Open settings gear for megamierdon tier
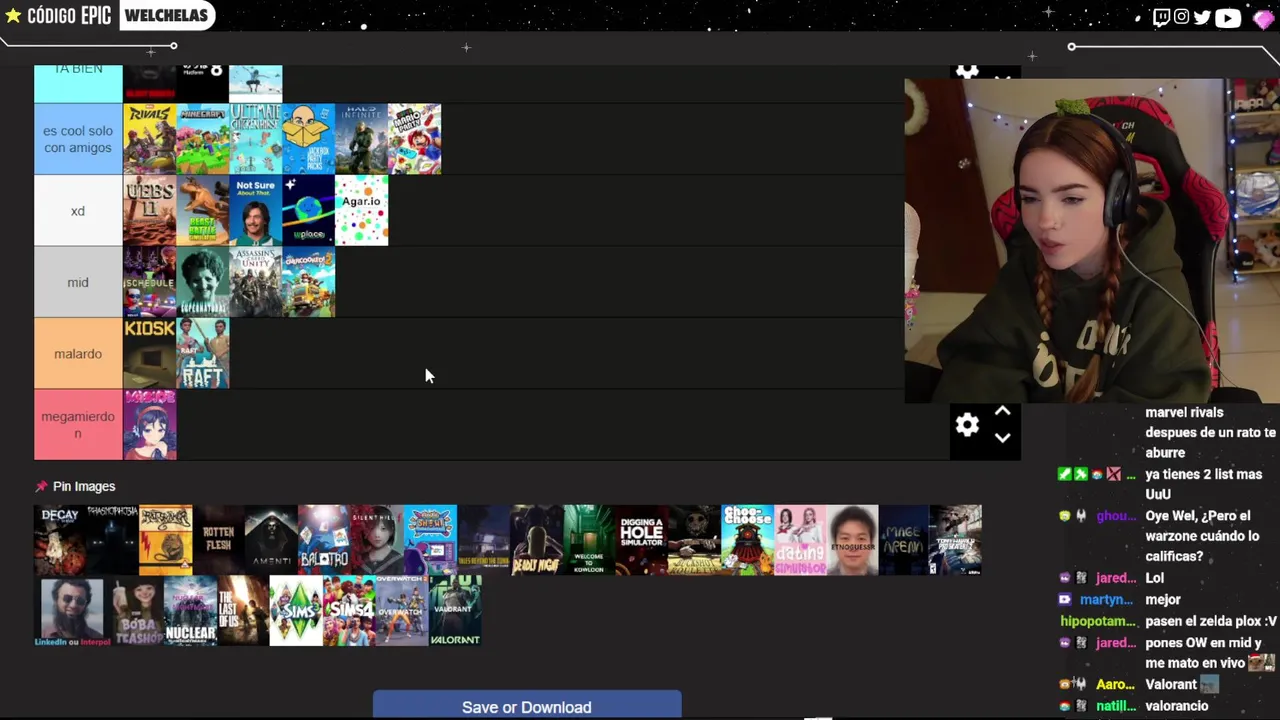Image resolution: width=1280 pixels, height=720 pixels. pyautogui.click(x=967, y=425)
